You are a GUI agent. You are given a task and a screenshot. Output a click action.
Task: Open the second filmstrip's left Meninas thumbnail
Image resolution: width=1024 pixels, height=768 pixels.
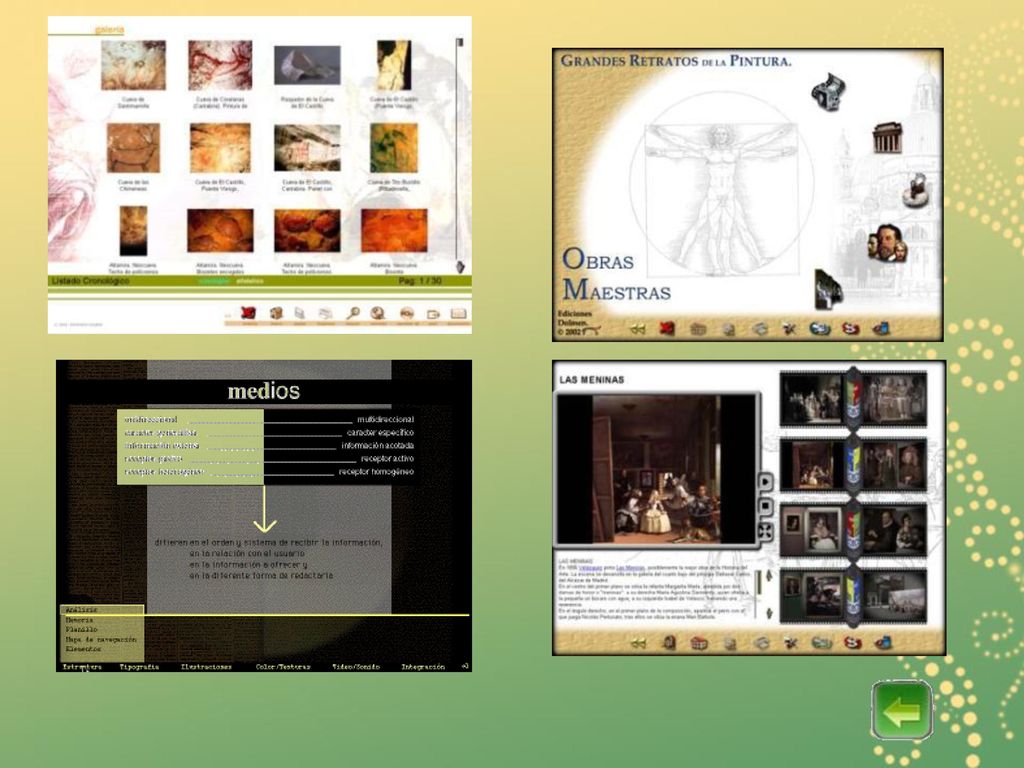[x=811, y=465]
